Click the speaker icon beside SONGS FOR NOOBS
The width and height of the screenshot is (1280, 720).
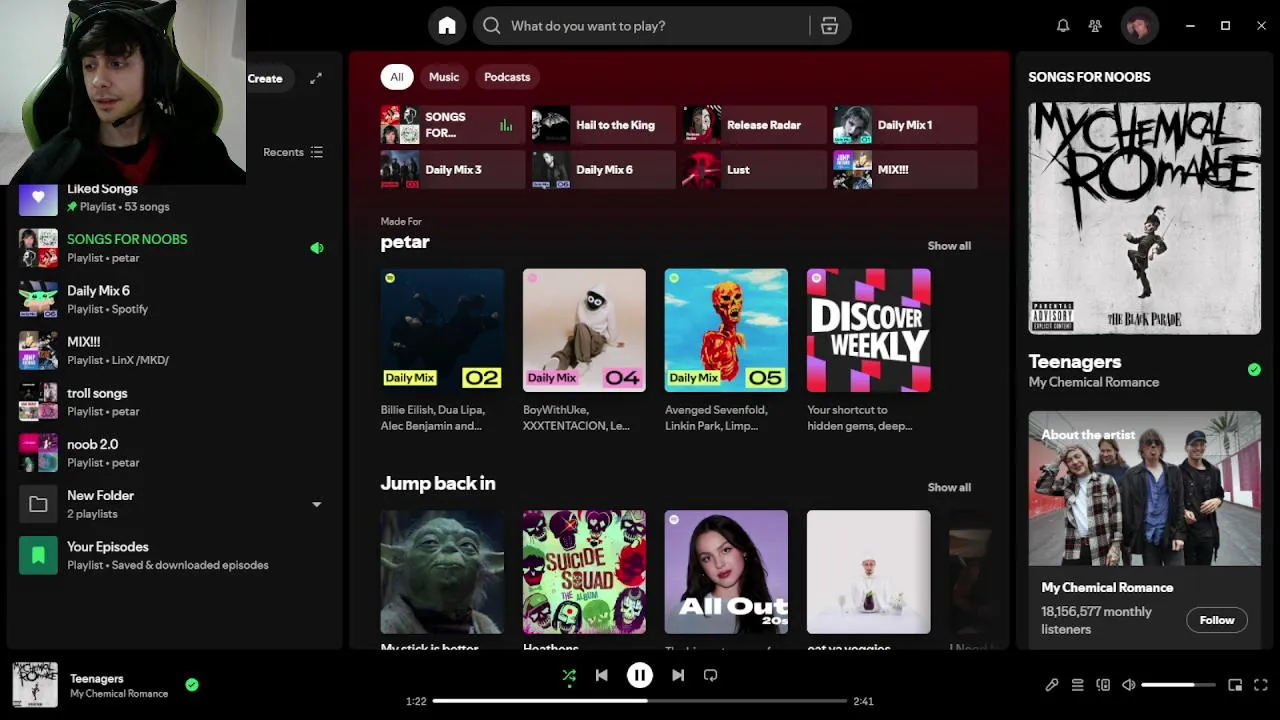tap(316, 248)
